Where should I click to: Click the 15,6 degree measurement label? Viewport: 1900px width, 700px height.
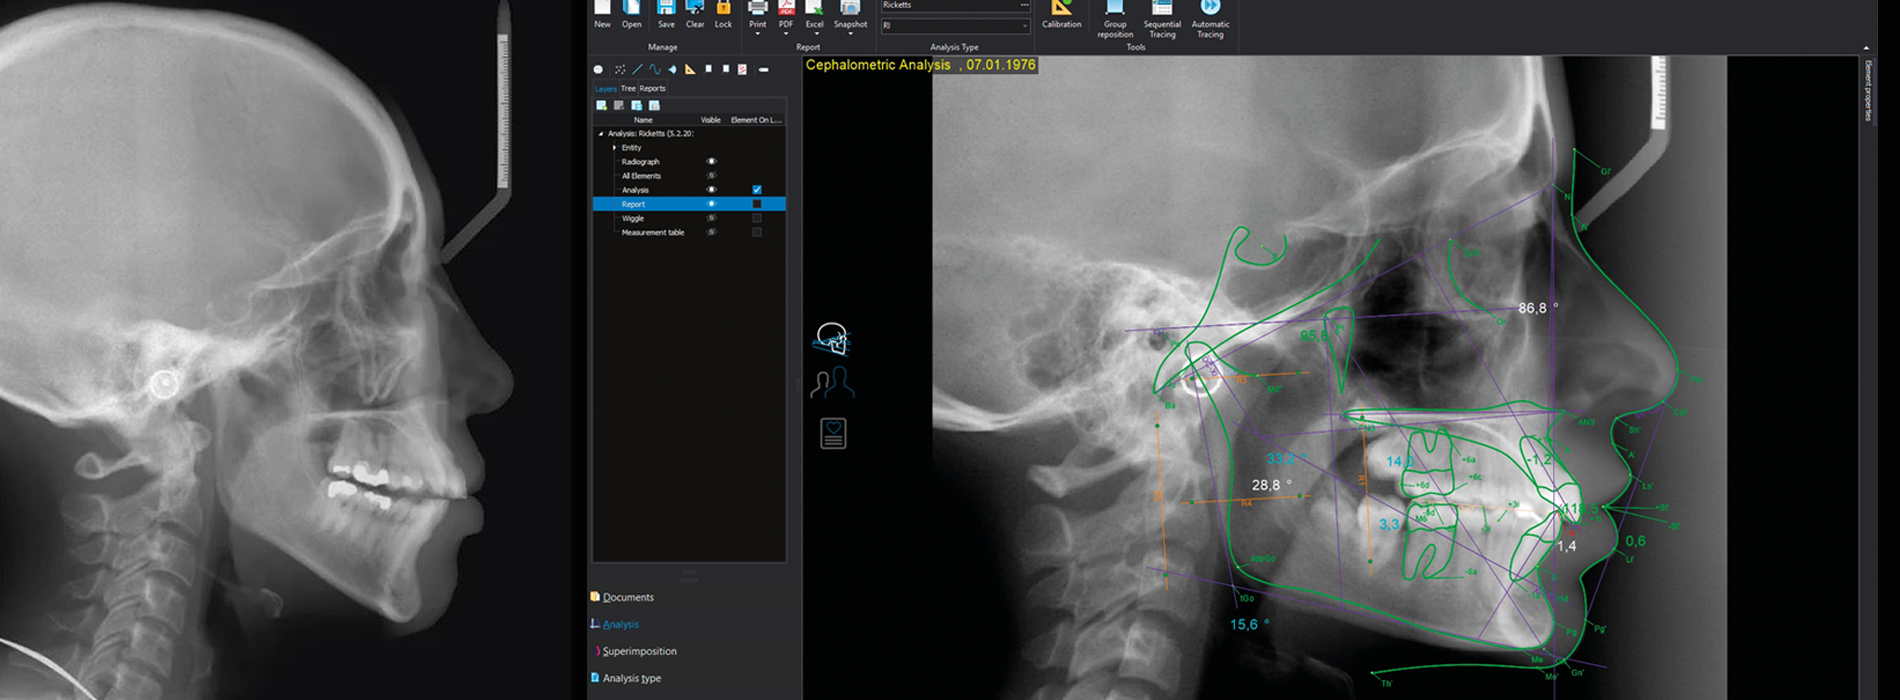(1249, 624)
